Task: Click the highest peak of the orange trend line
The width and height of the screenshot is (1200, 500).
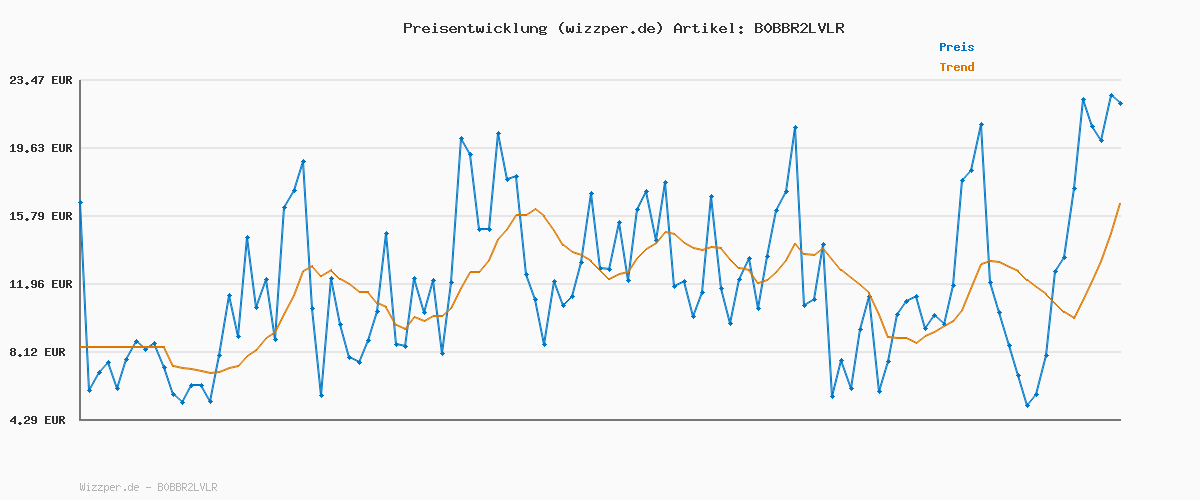Action: pos(536,209)
